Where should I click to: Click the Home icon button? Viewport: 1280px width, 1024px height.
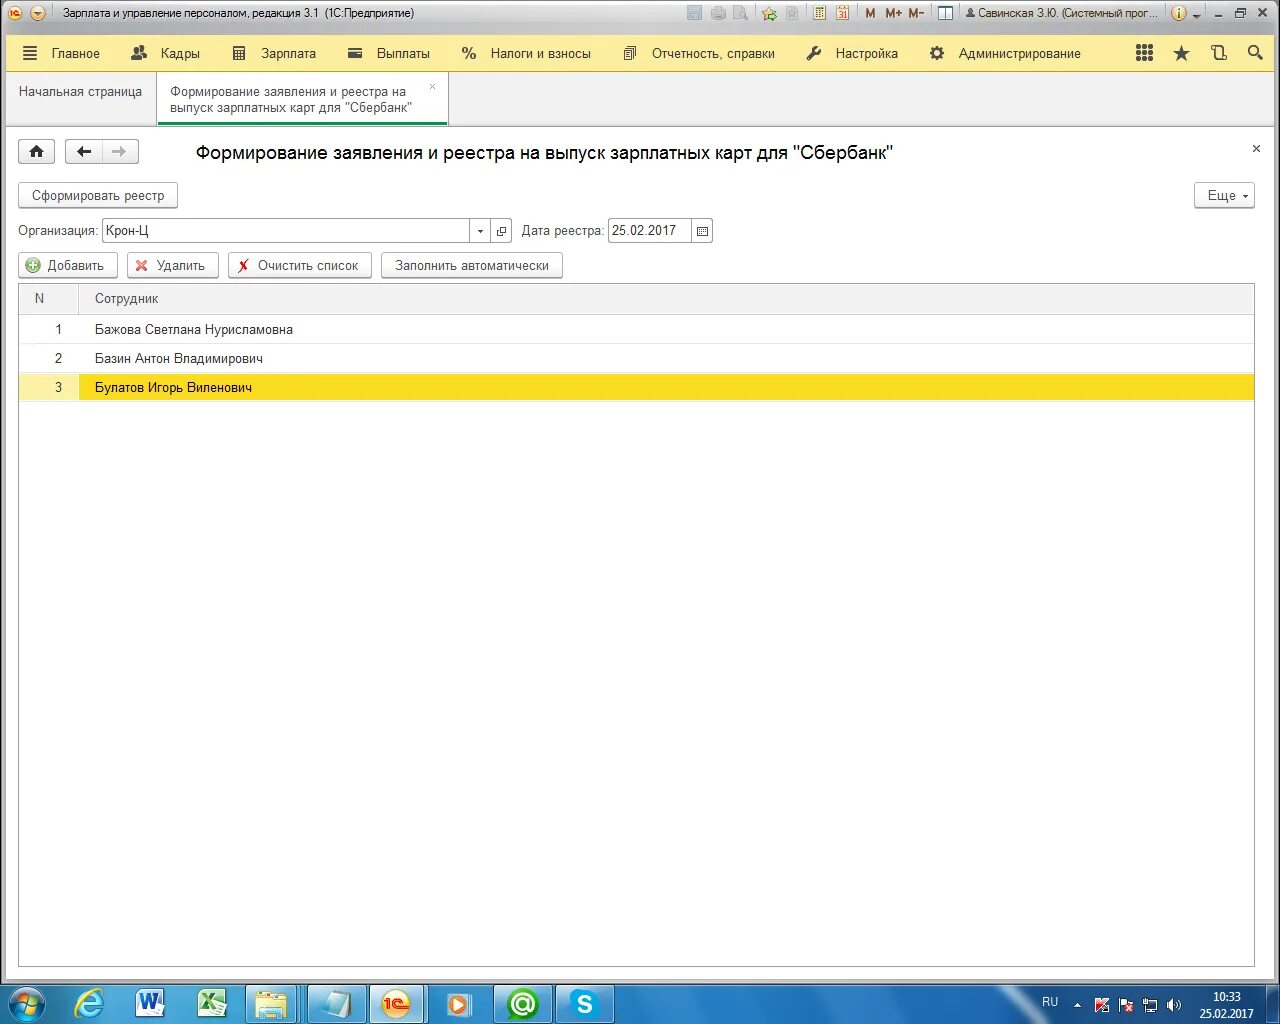click(36, 151)
